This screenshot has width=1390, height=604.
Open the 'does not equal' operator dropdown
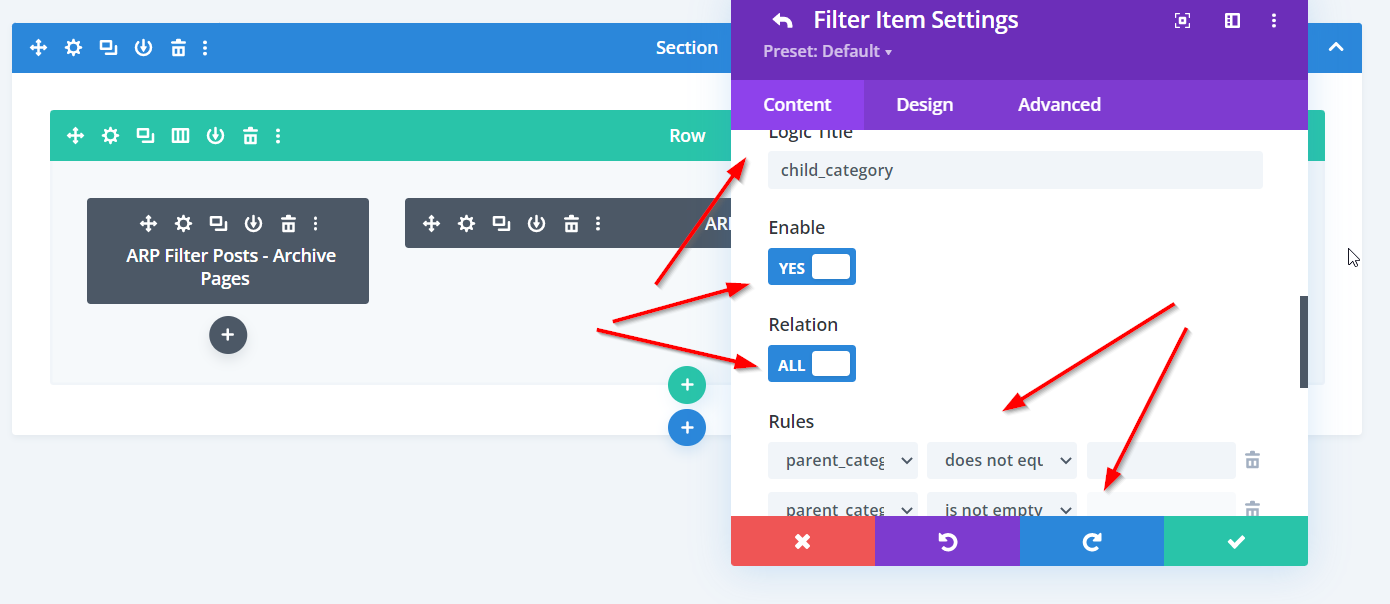[x=1001, y=460]
